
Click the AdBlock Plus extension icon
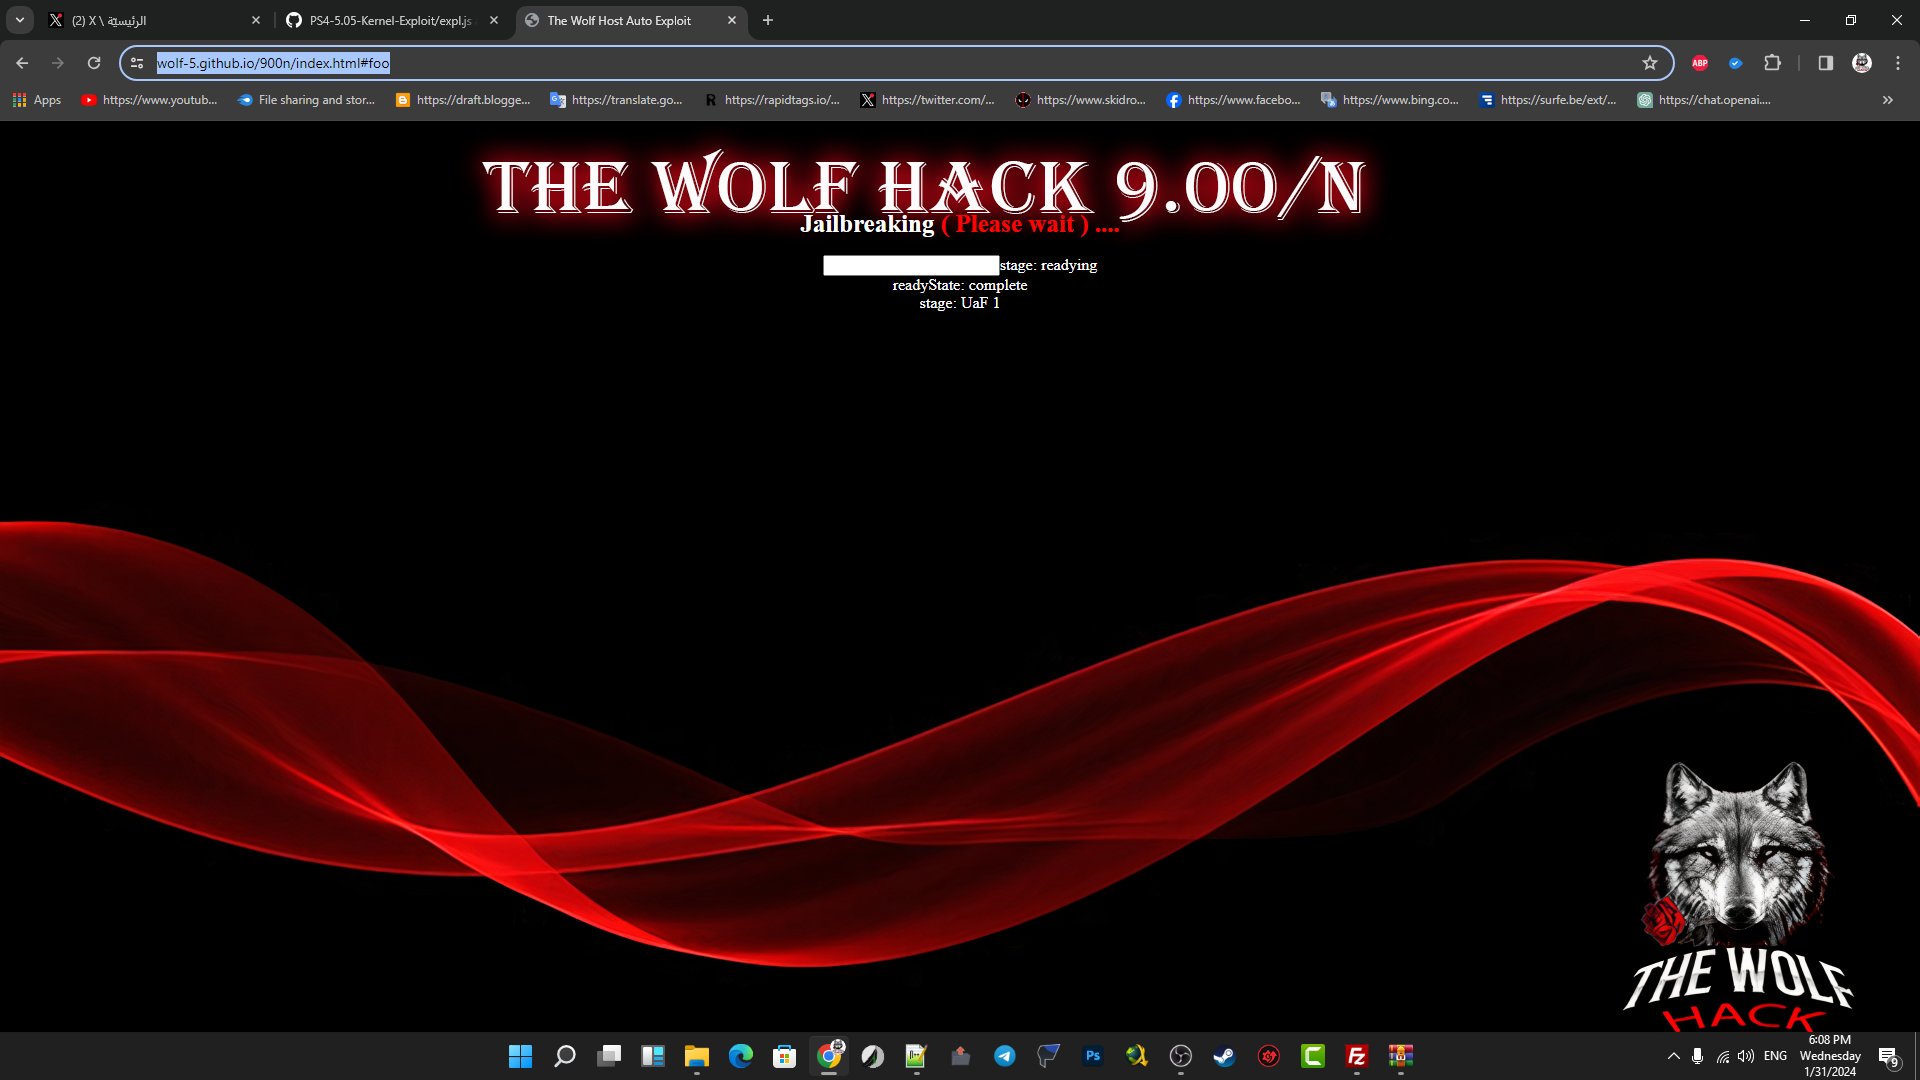[x=1699, y=63]
